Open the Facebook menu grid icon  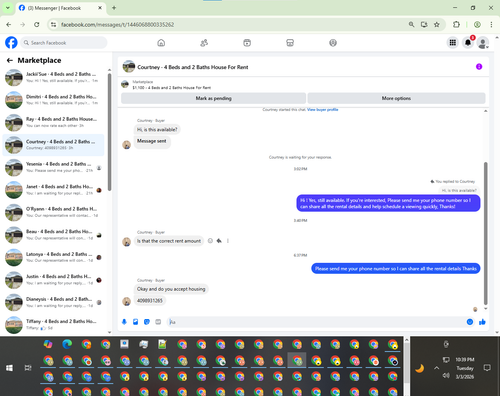[x=453, y=43]
